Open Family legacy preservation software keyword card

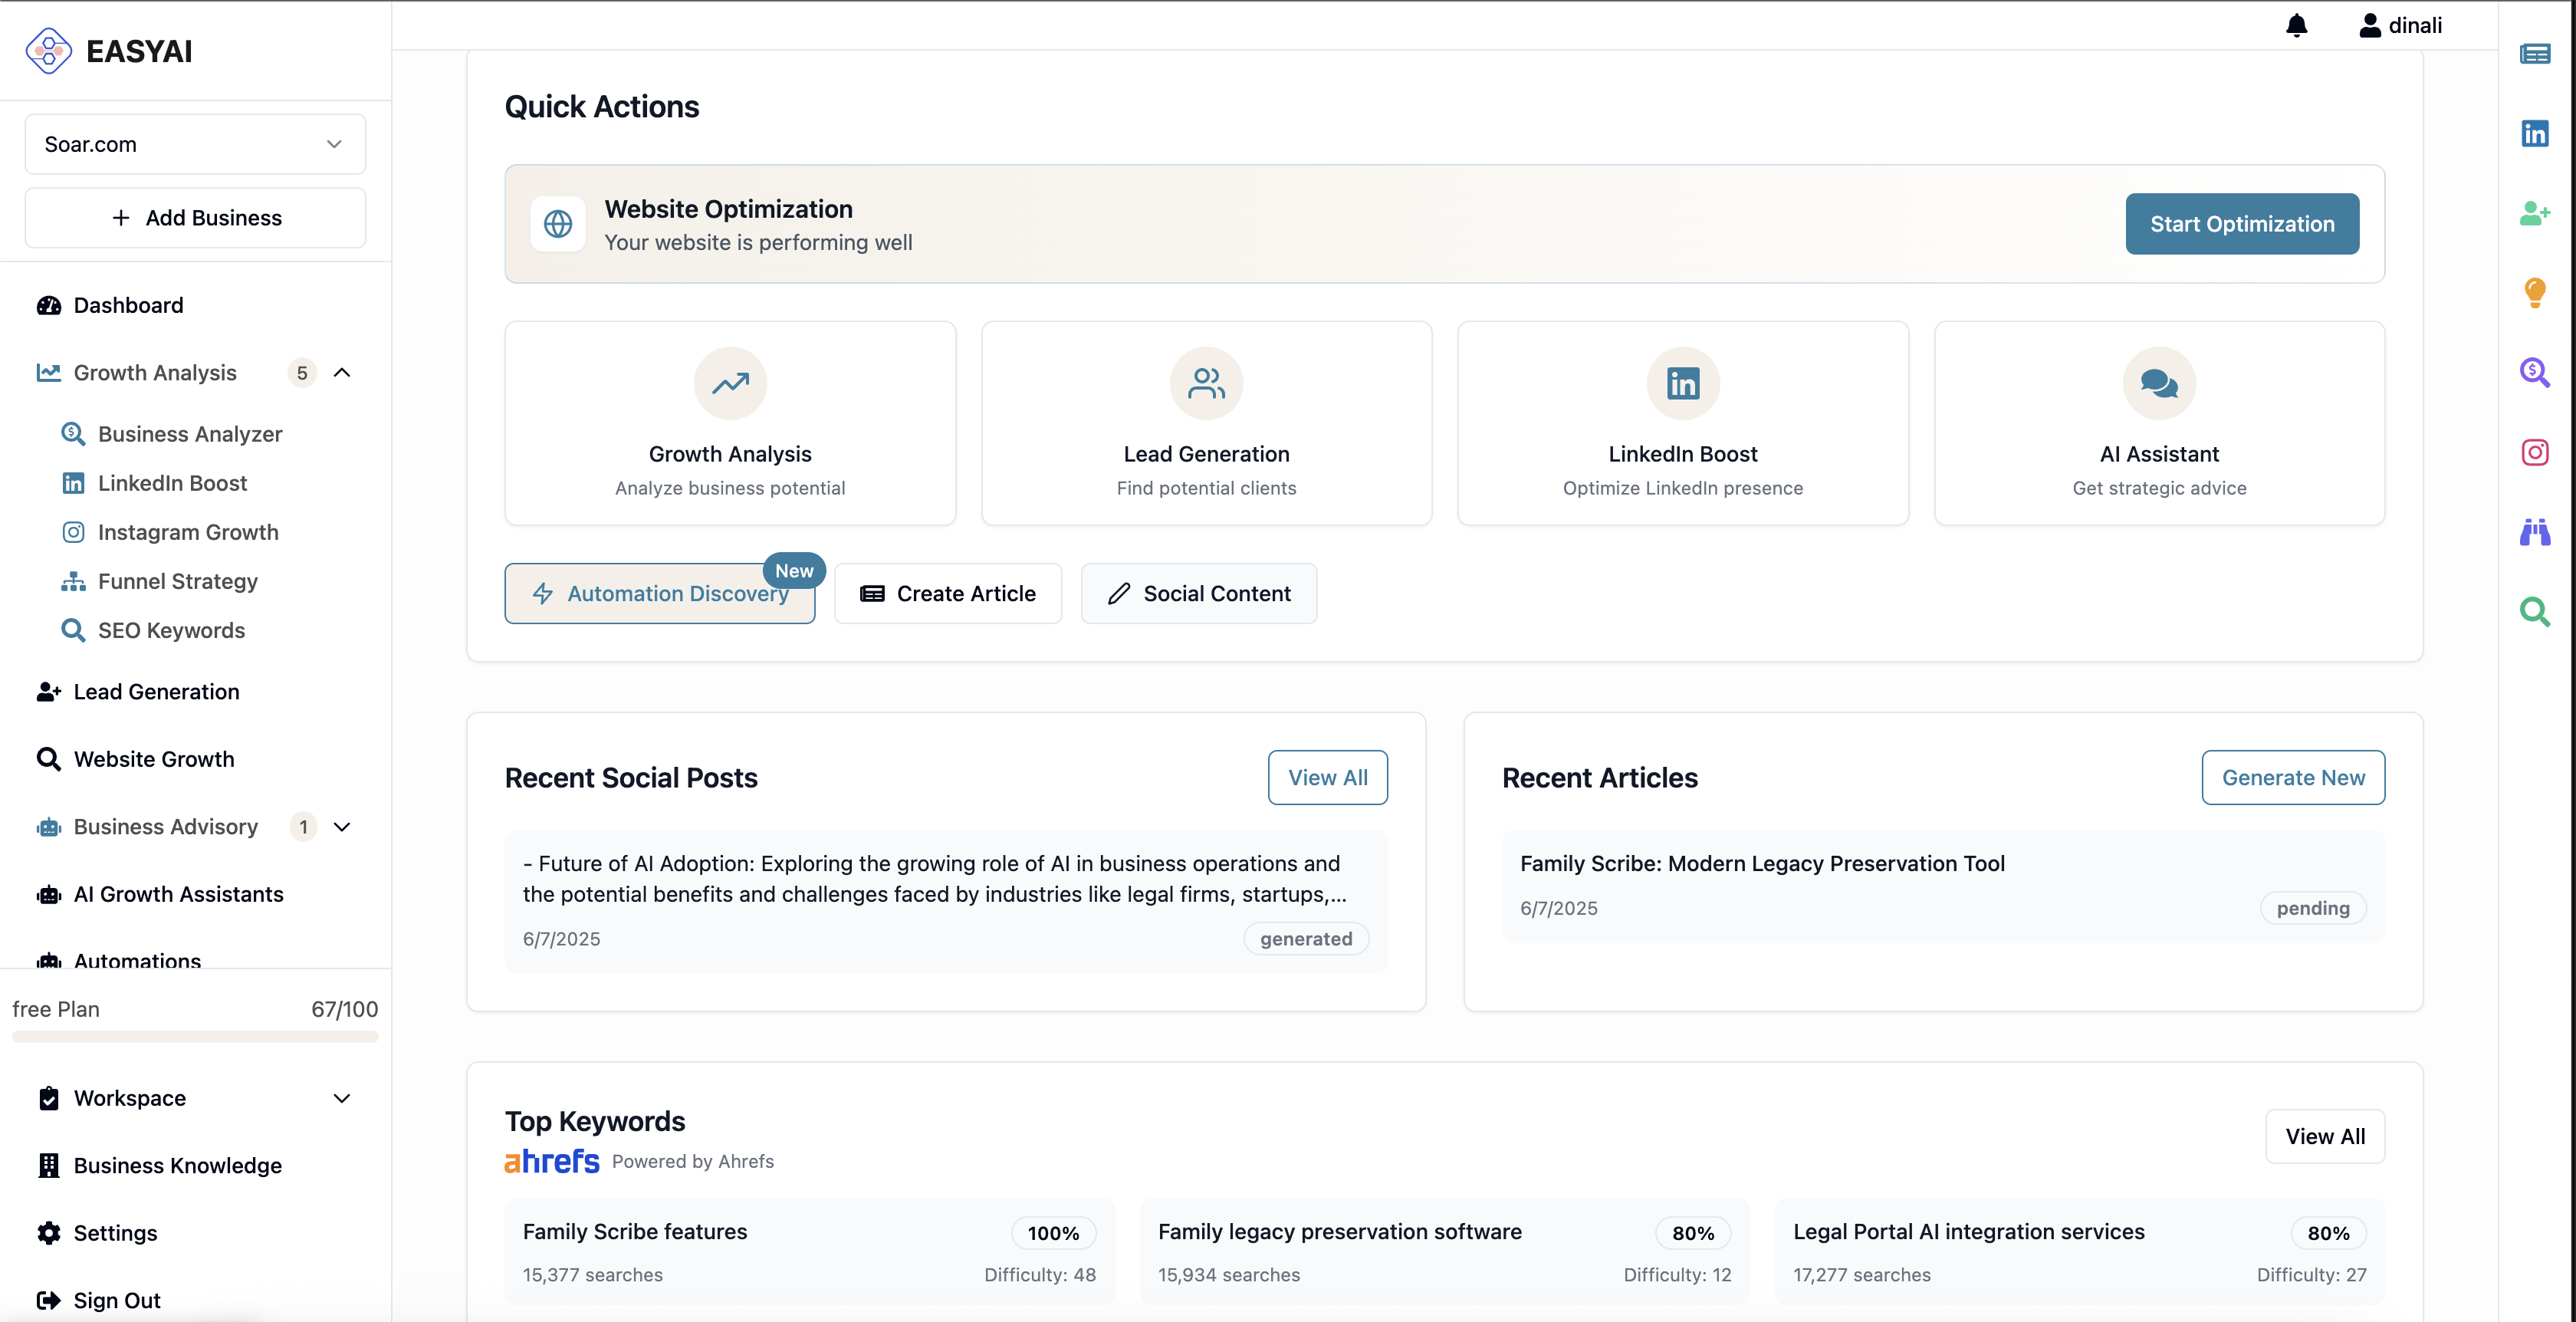(x=1444, y=1251)
